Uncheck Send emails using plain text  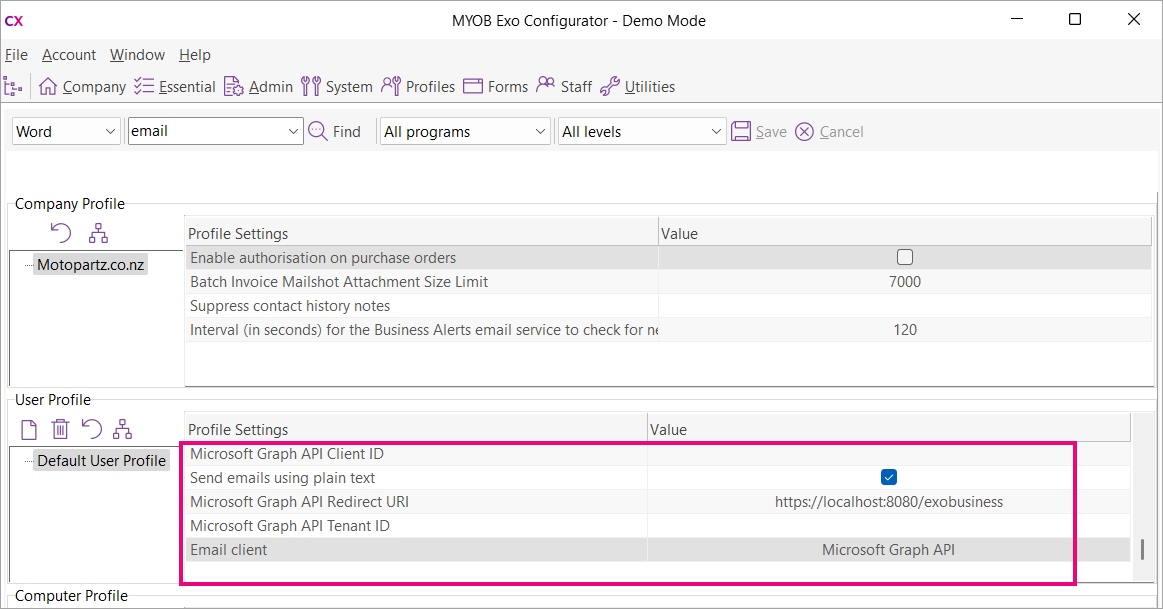(x=888, y=477)
